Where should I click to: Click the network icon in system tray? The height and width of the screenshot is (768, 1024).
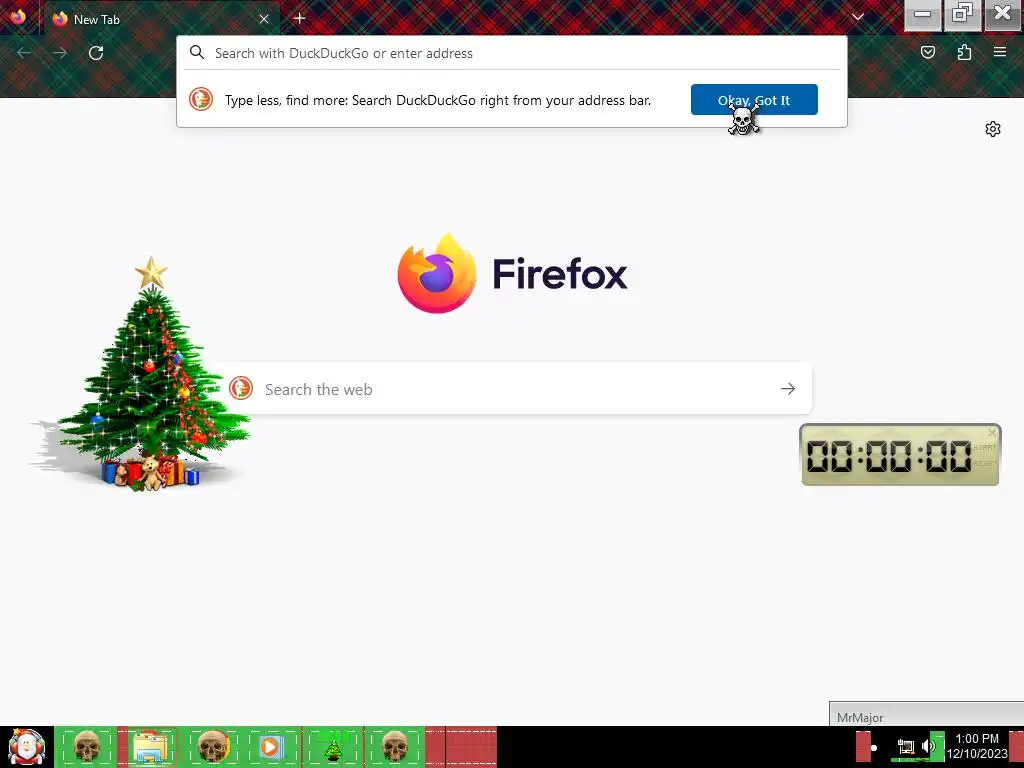pyautogui.click(x=906, y=746)
